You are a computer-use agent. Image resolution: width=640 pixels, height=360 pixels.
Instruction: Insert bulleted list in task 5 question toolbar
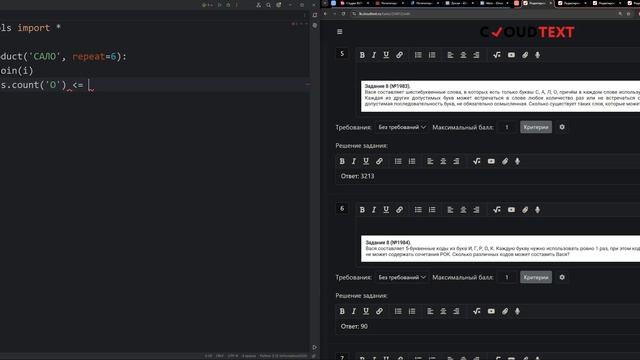[418, 55]
